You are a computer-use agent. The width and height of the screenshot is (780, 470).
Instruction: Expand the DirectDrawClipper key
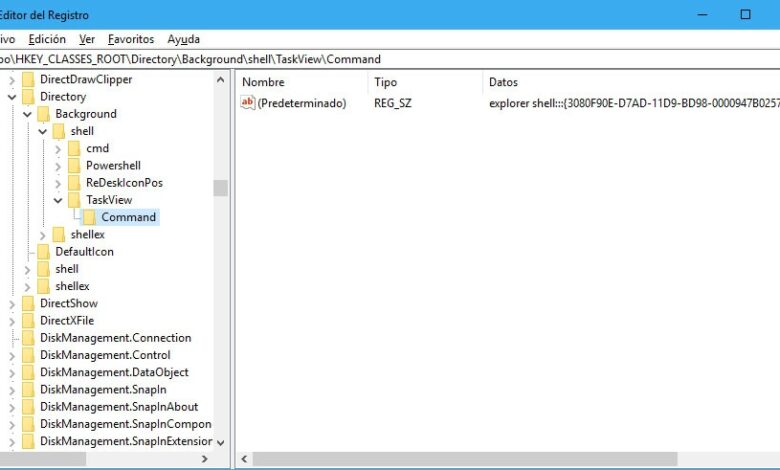coord(12,80)
